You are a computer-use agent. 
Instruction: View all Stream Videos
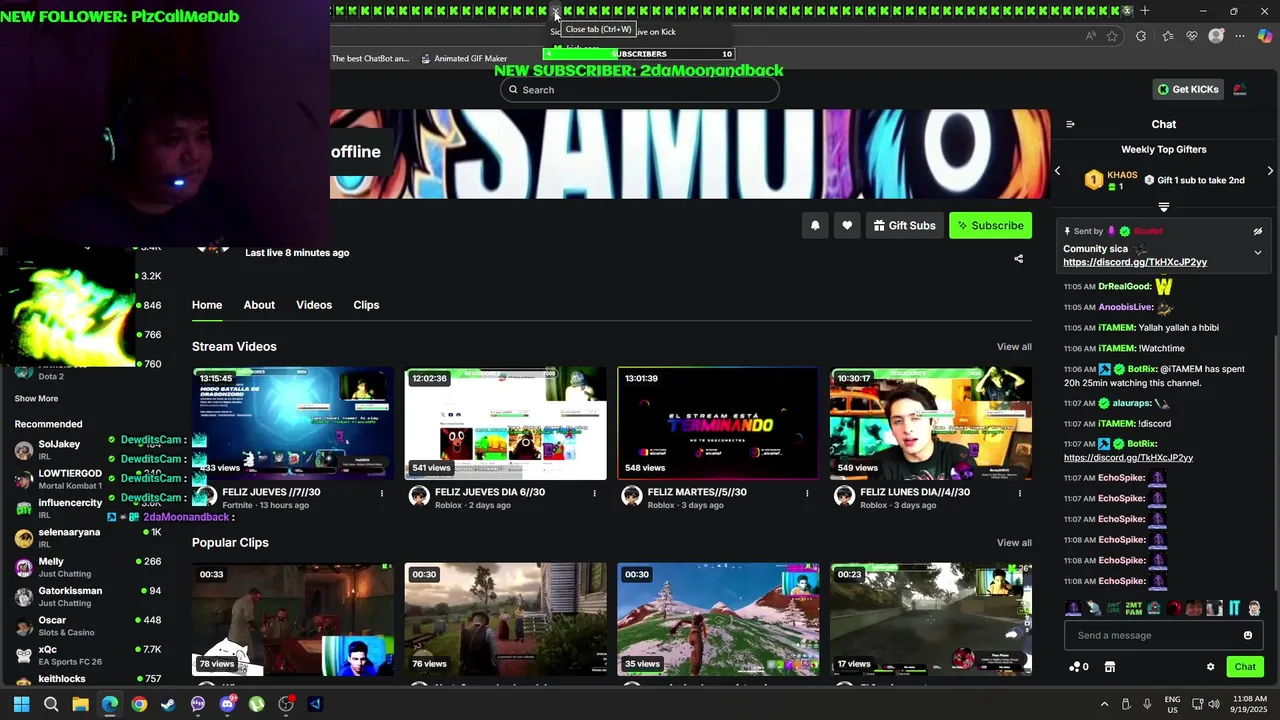pos(1014,347)
